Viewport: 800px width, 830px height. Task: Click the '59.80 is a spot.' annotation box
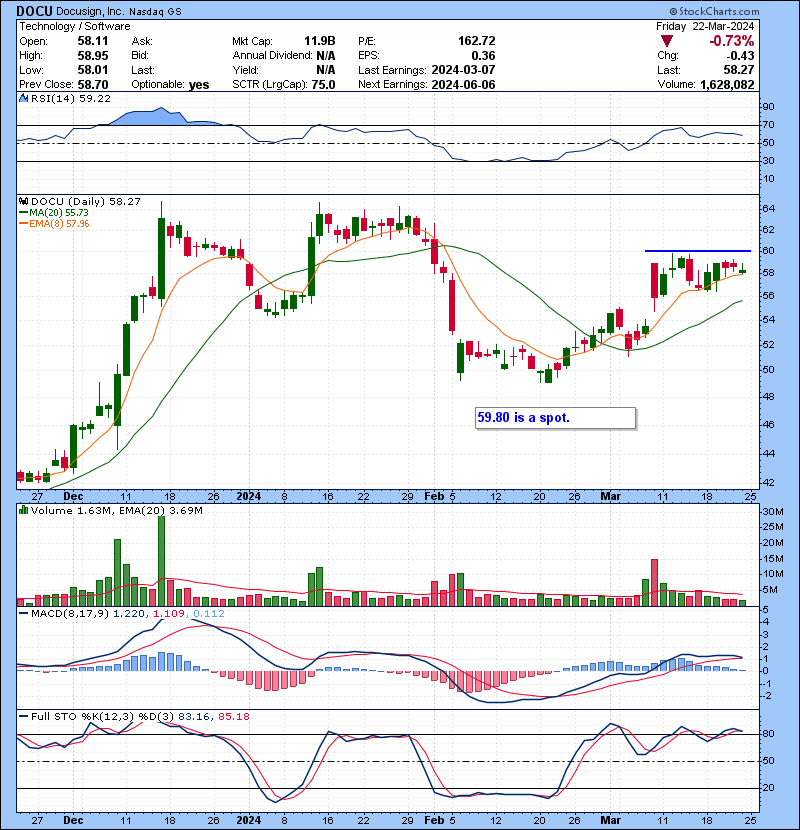pyautogui.click(x=555, y=418)
